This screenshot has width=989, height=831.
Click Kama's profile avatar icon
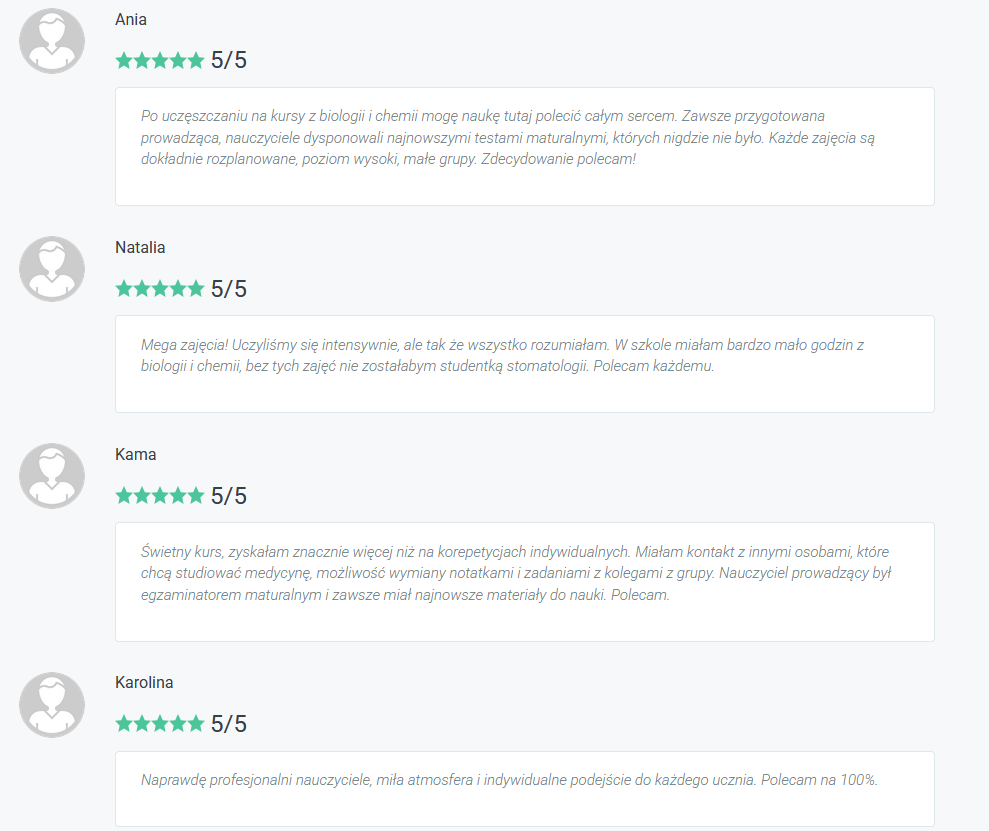[52, 476]
